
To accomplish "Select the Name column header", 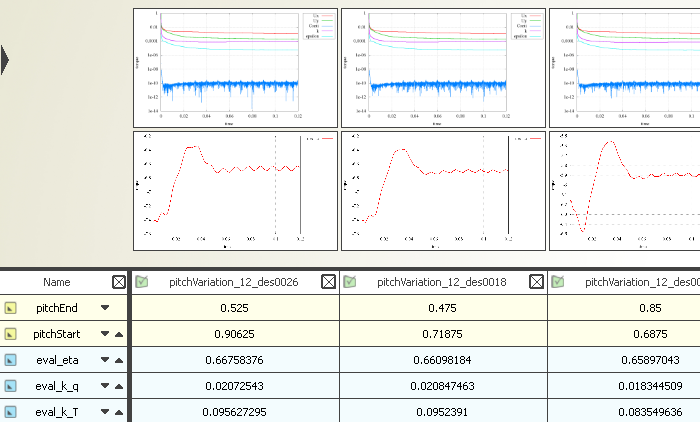I will click(x=57, y=282).
